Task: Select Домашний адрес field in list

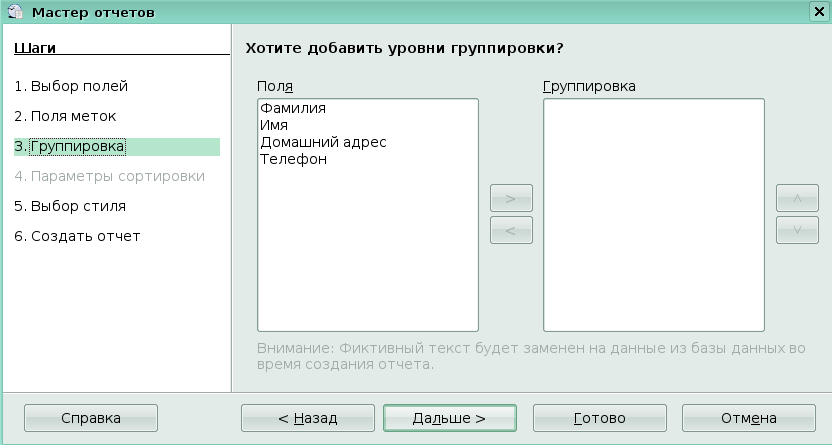Action: pyautogui.click(x=322, y=142)
